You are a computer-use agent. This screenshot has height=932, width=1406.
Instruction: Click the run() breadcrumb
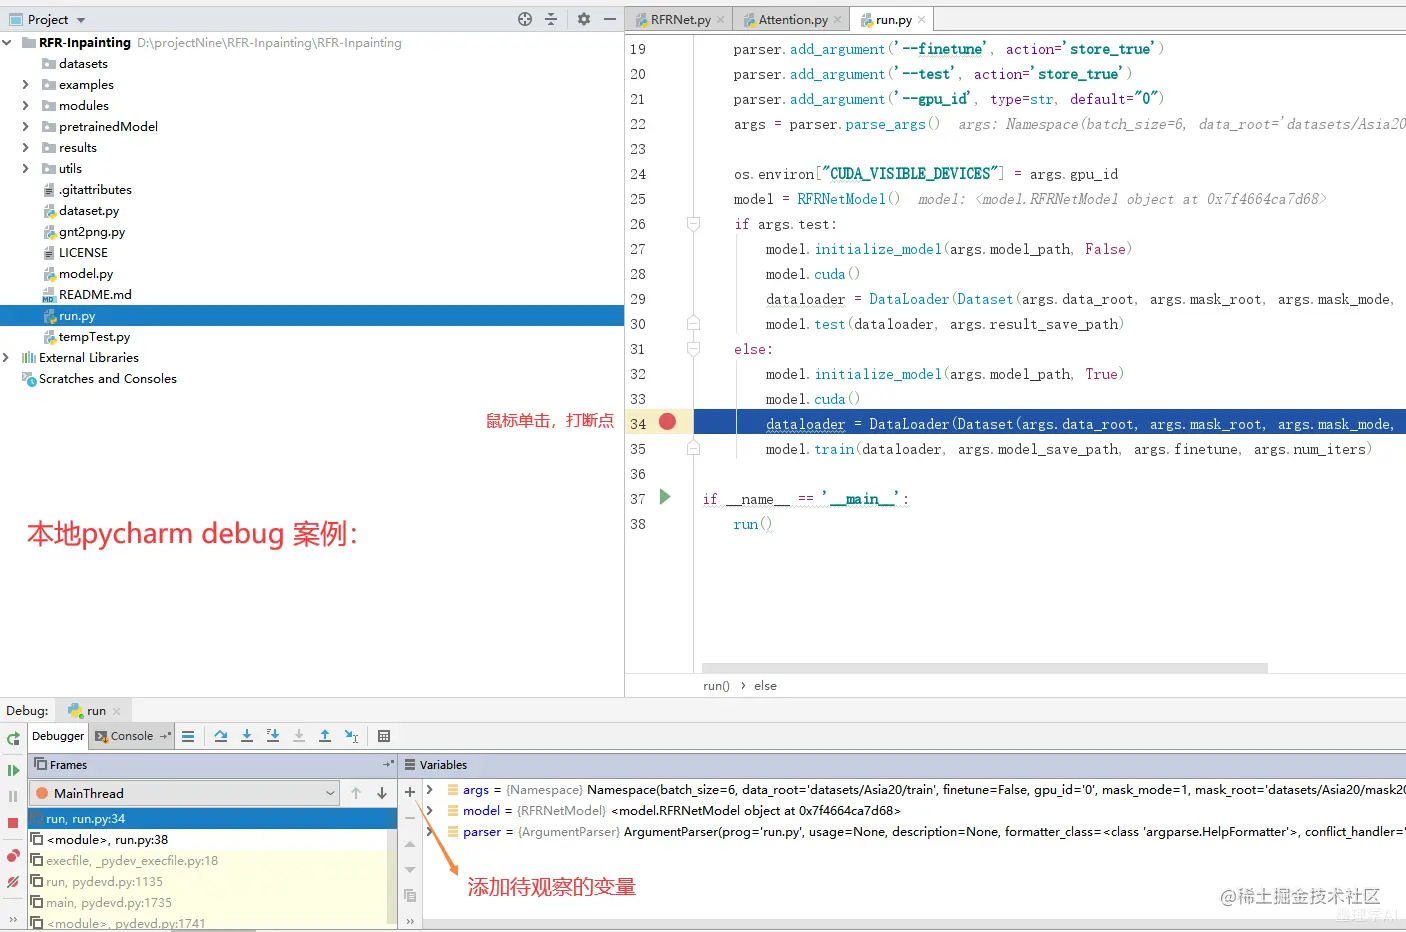[716, 686]
